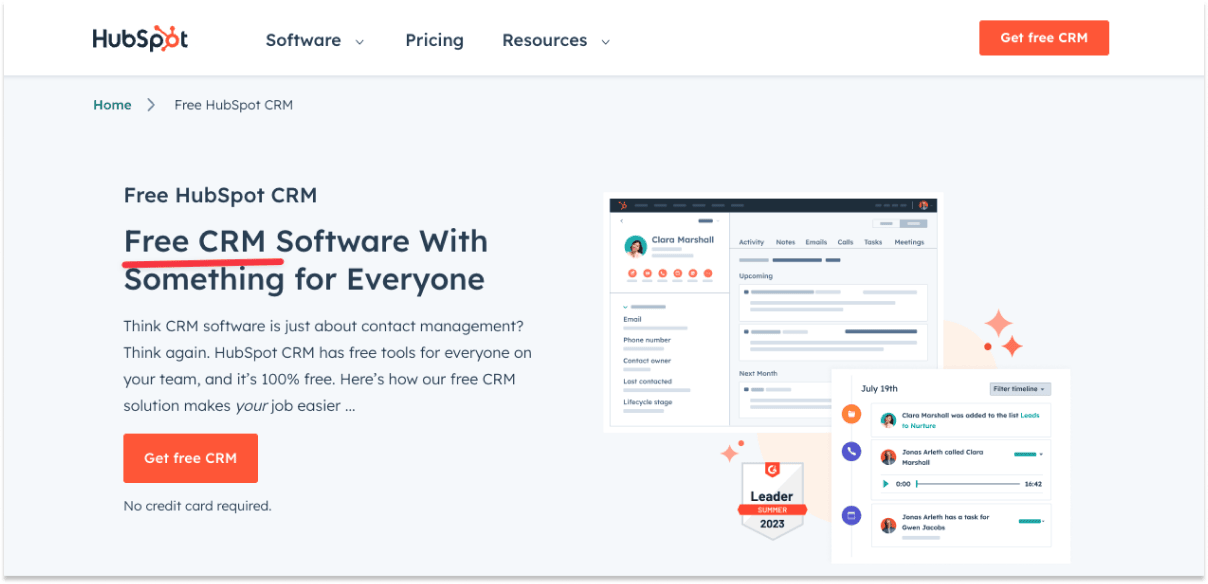Click the Get free CRM hero button
This screenshot has height=584, width=1208.
pos(190,458)
